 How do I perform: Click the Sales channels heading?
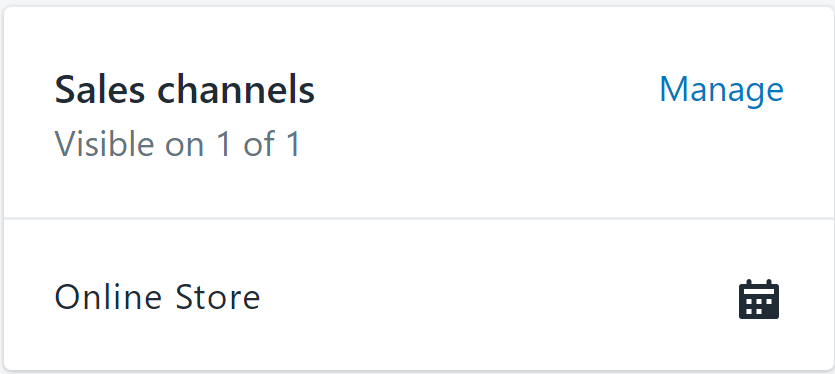click(184, 90)
